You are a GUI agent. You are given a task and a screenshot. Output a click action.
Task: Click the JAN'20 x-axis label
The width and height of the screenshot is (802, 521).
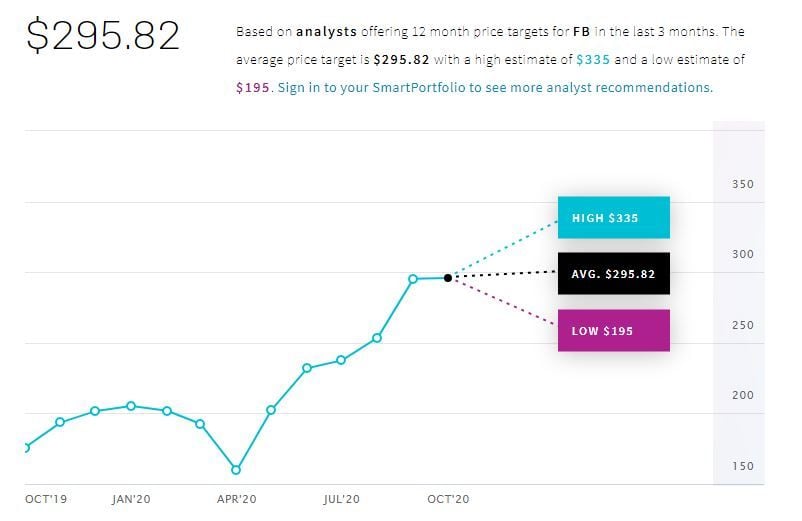point(131,498)
